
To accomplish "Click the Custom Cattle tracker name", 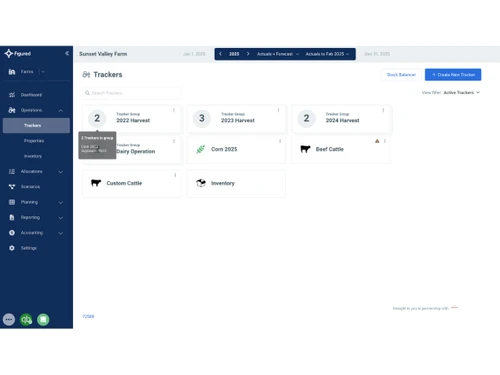I will [124, 183].
